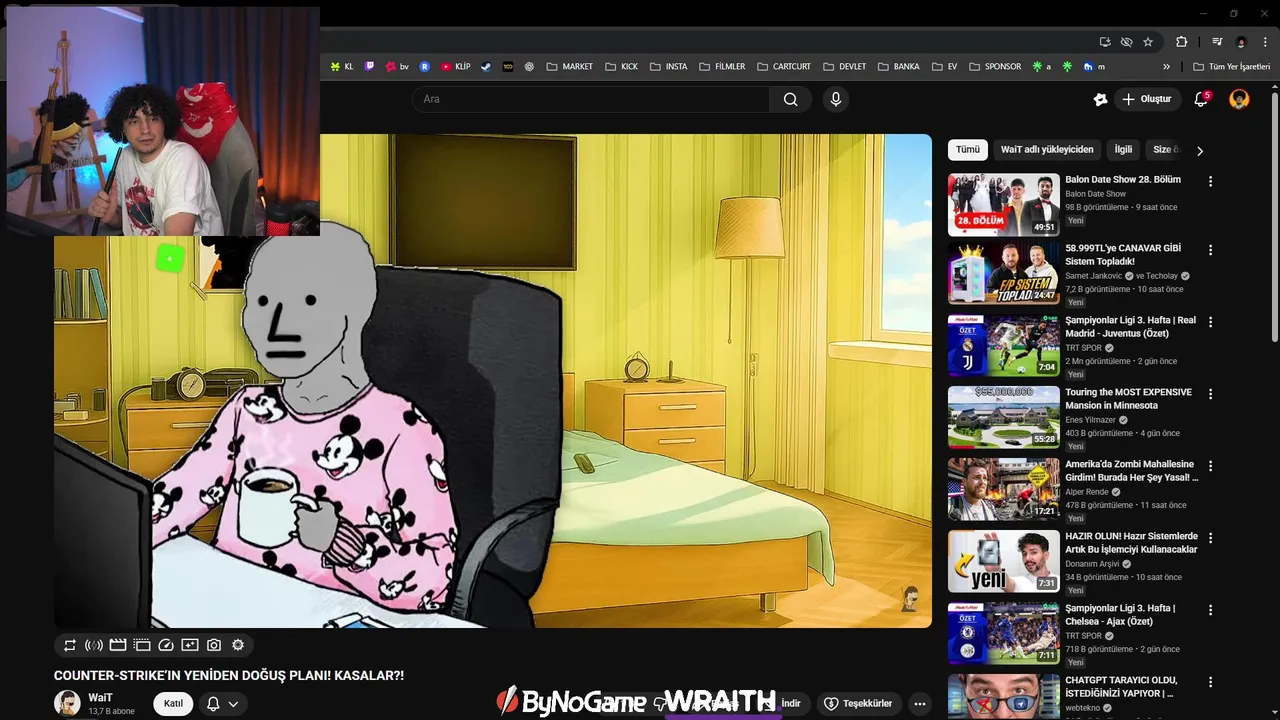The width and height of the screenshot is (1280, 720).
Task: Open the 58.999TL'ye CANAVAR GİBİ Sistem Topladık video title
Action: [1124, 255]
